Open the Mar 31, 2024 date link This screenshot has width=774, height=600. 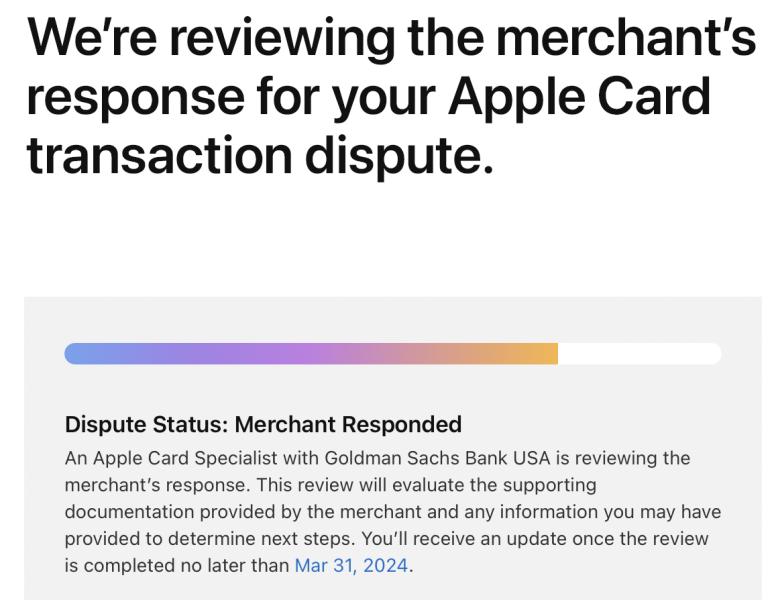(x=351, y=565)
